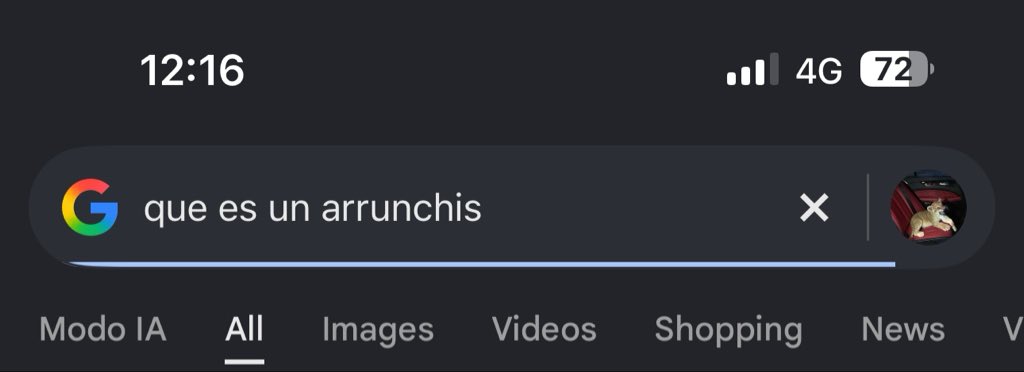The height and width of the screenshot is (372, 1024).
Task: Switch to the Shopping tab
Action: pos(728,330)
